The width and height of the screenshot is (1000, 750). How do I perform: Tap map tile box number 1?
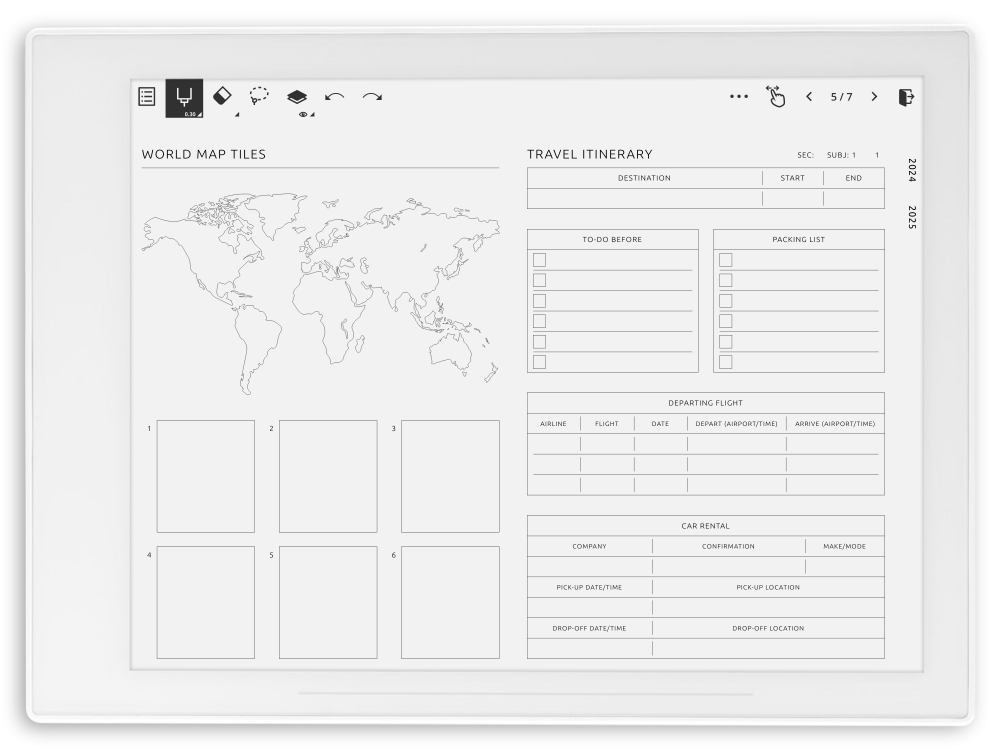[x=206, y=476]
